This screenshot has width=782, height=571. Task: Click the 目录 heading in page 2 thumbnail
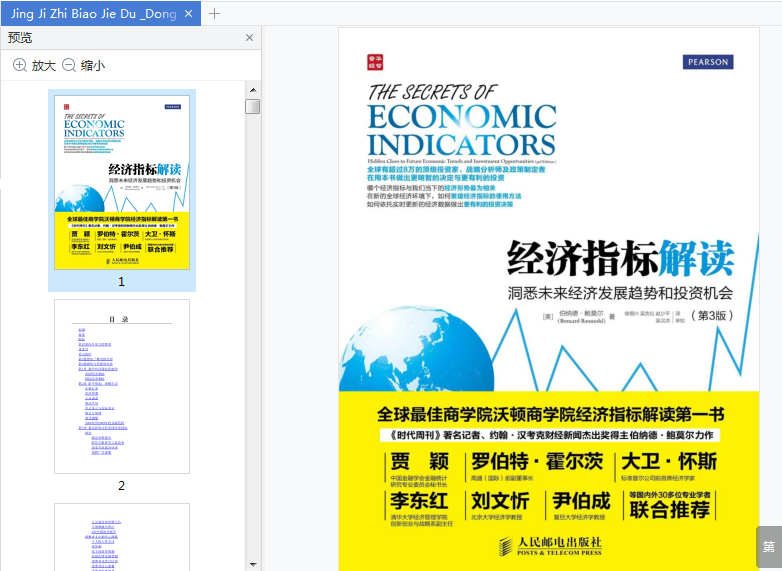(119, 319)
